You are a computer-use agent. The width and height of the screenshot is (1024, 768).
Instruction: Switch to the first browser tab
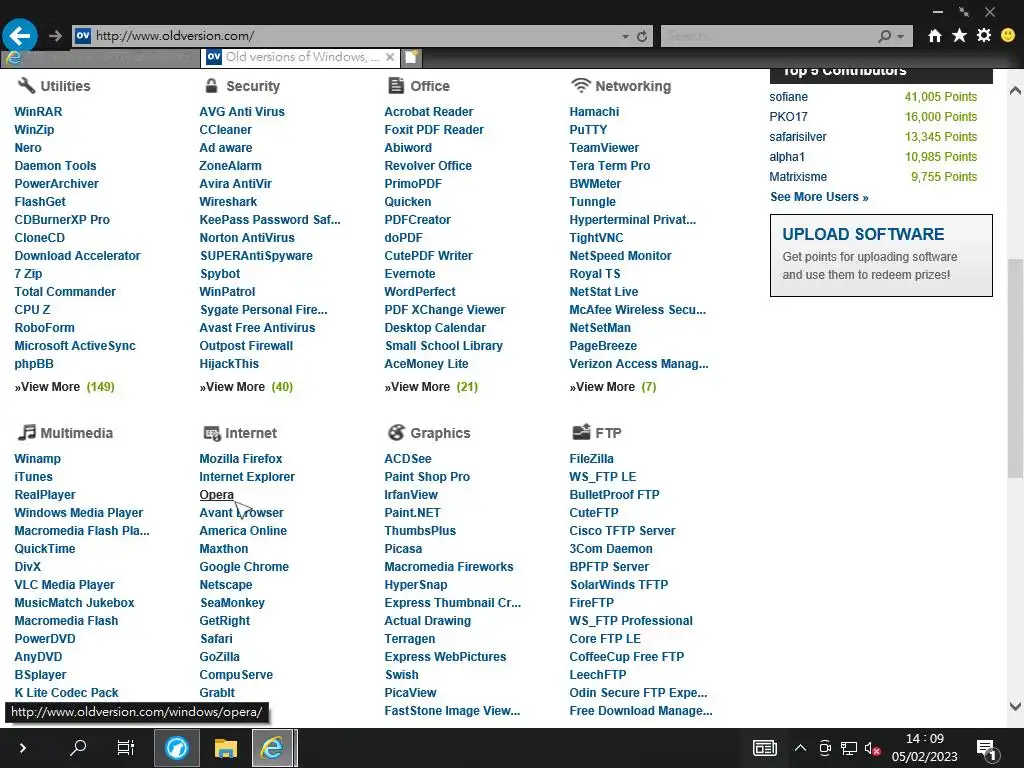[101, 57]
